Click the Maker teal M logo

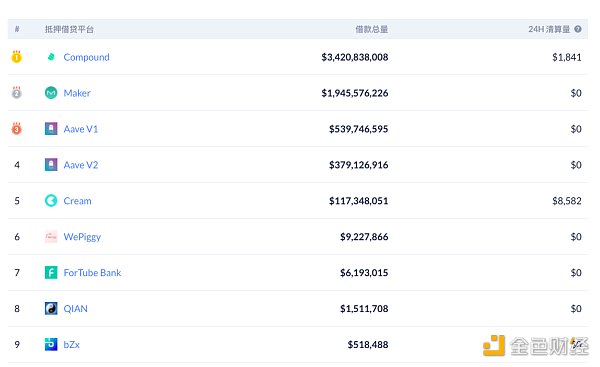point(51,93)
